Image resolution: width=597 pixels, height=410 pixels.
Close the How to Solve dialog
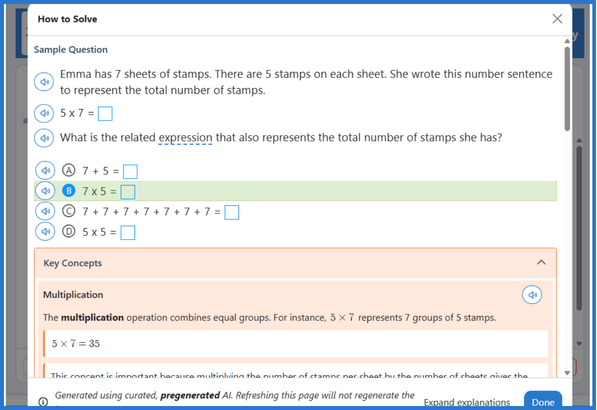point(557,18)
